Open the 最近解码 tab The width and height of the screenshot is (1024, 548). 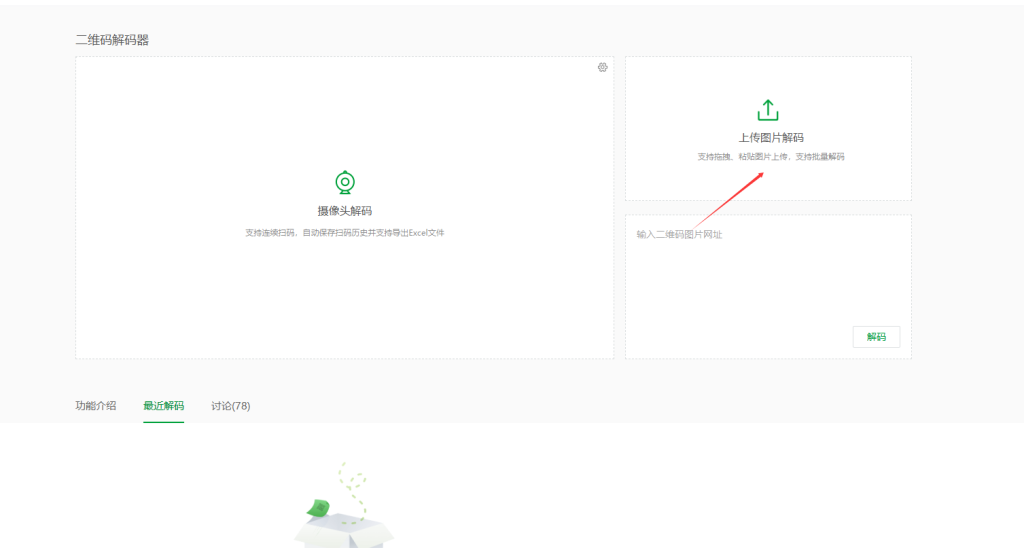(x=163, y=406)
